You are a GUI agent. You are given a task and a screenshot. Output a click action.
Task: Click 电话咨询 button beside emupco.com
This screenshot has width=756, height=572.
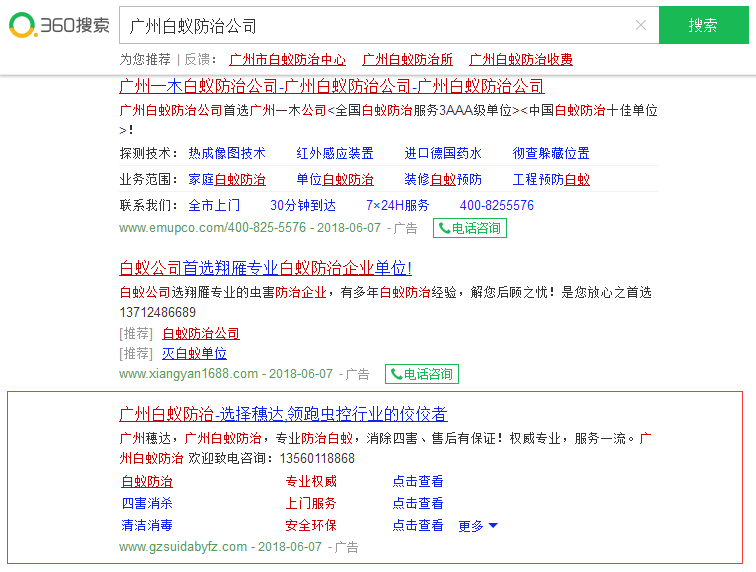470,228
